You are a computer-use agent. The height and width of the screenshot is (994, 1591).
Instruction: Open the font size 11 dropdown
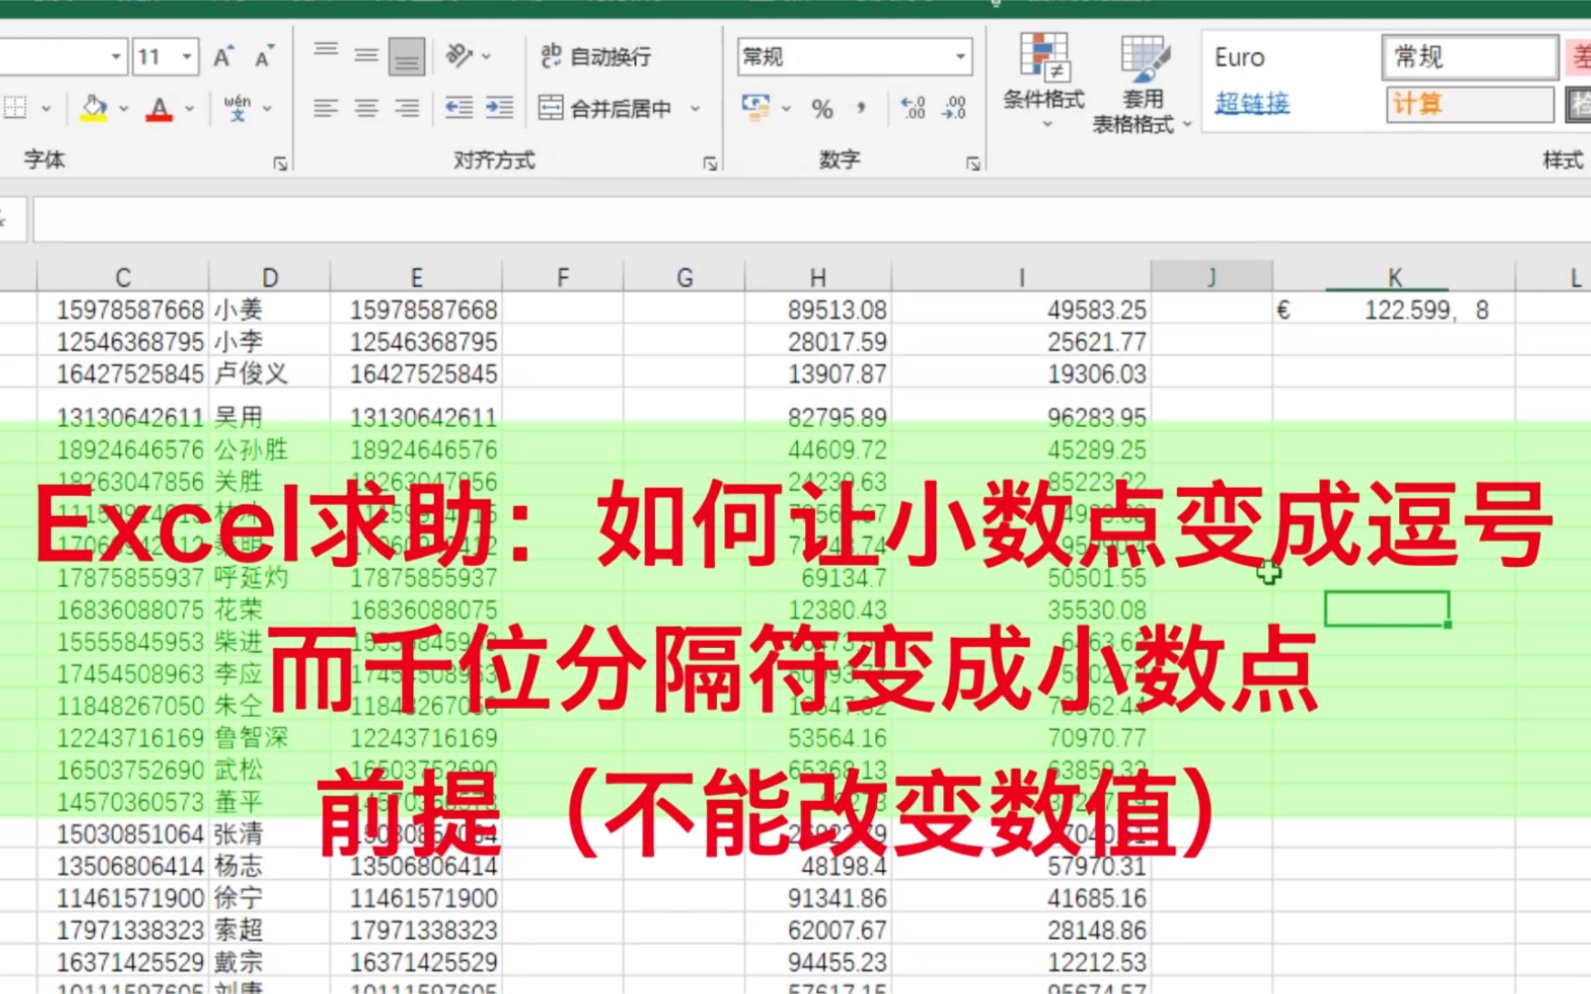tap(187, 57)
